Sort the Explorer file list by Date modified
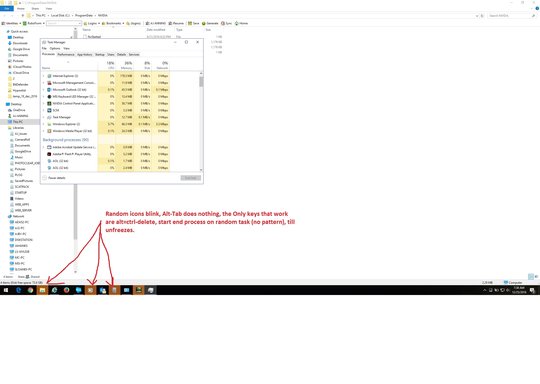Image resolution: width=540 pixels, height=384 pixels. (156, 30)
